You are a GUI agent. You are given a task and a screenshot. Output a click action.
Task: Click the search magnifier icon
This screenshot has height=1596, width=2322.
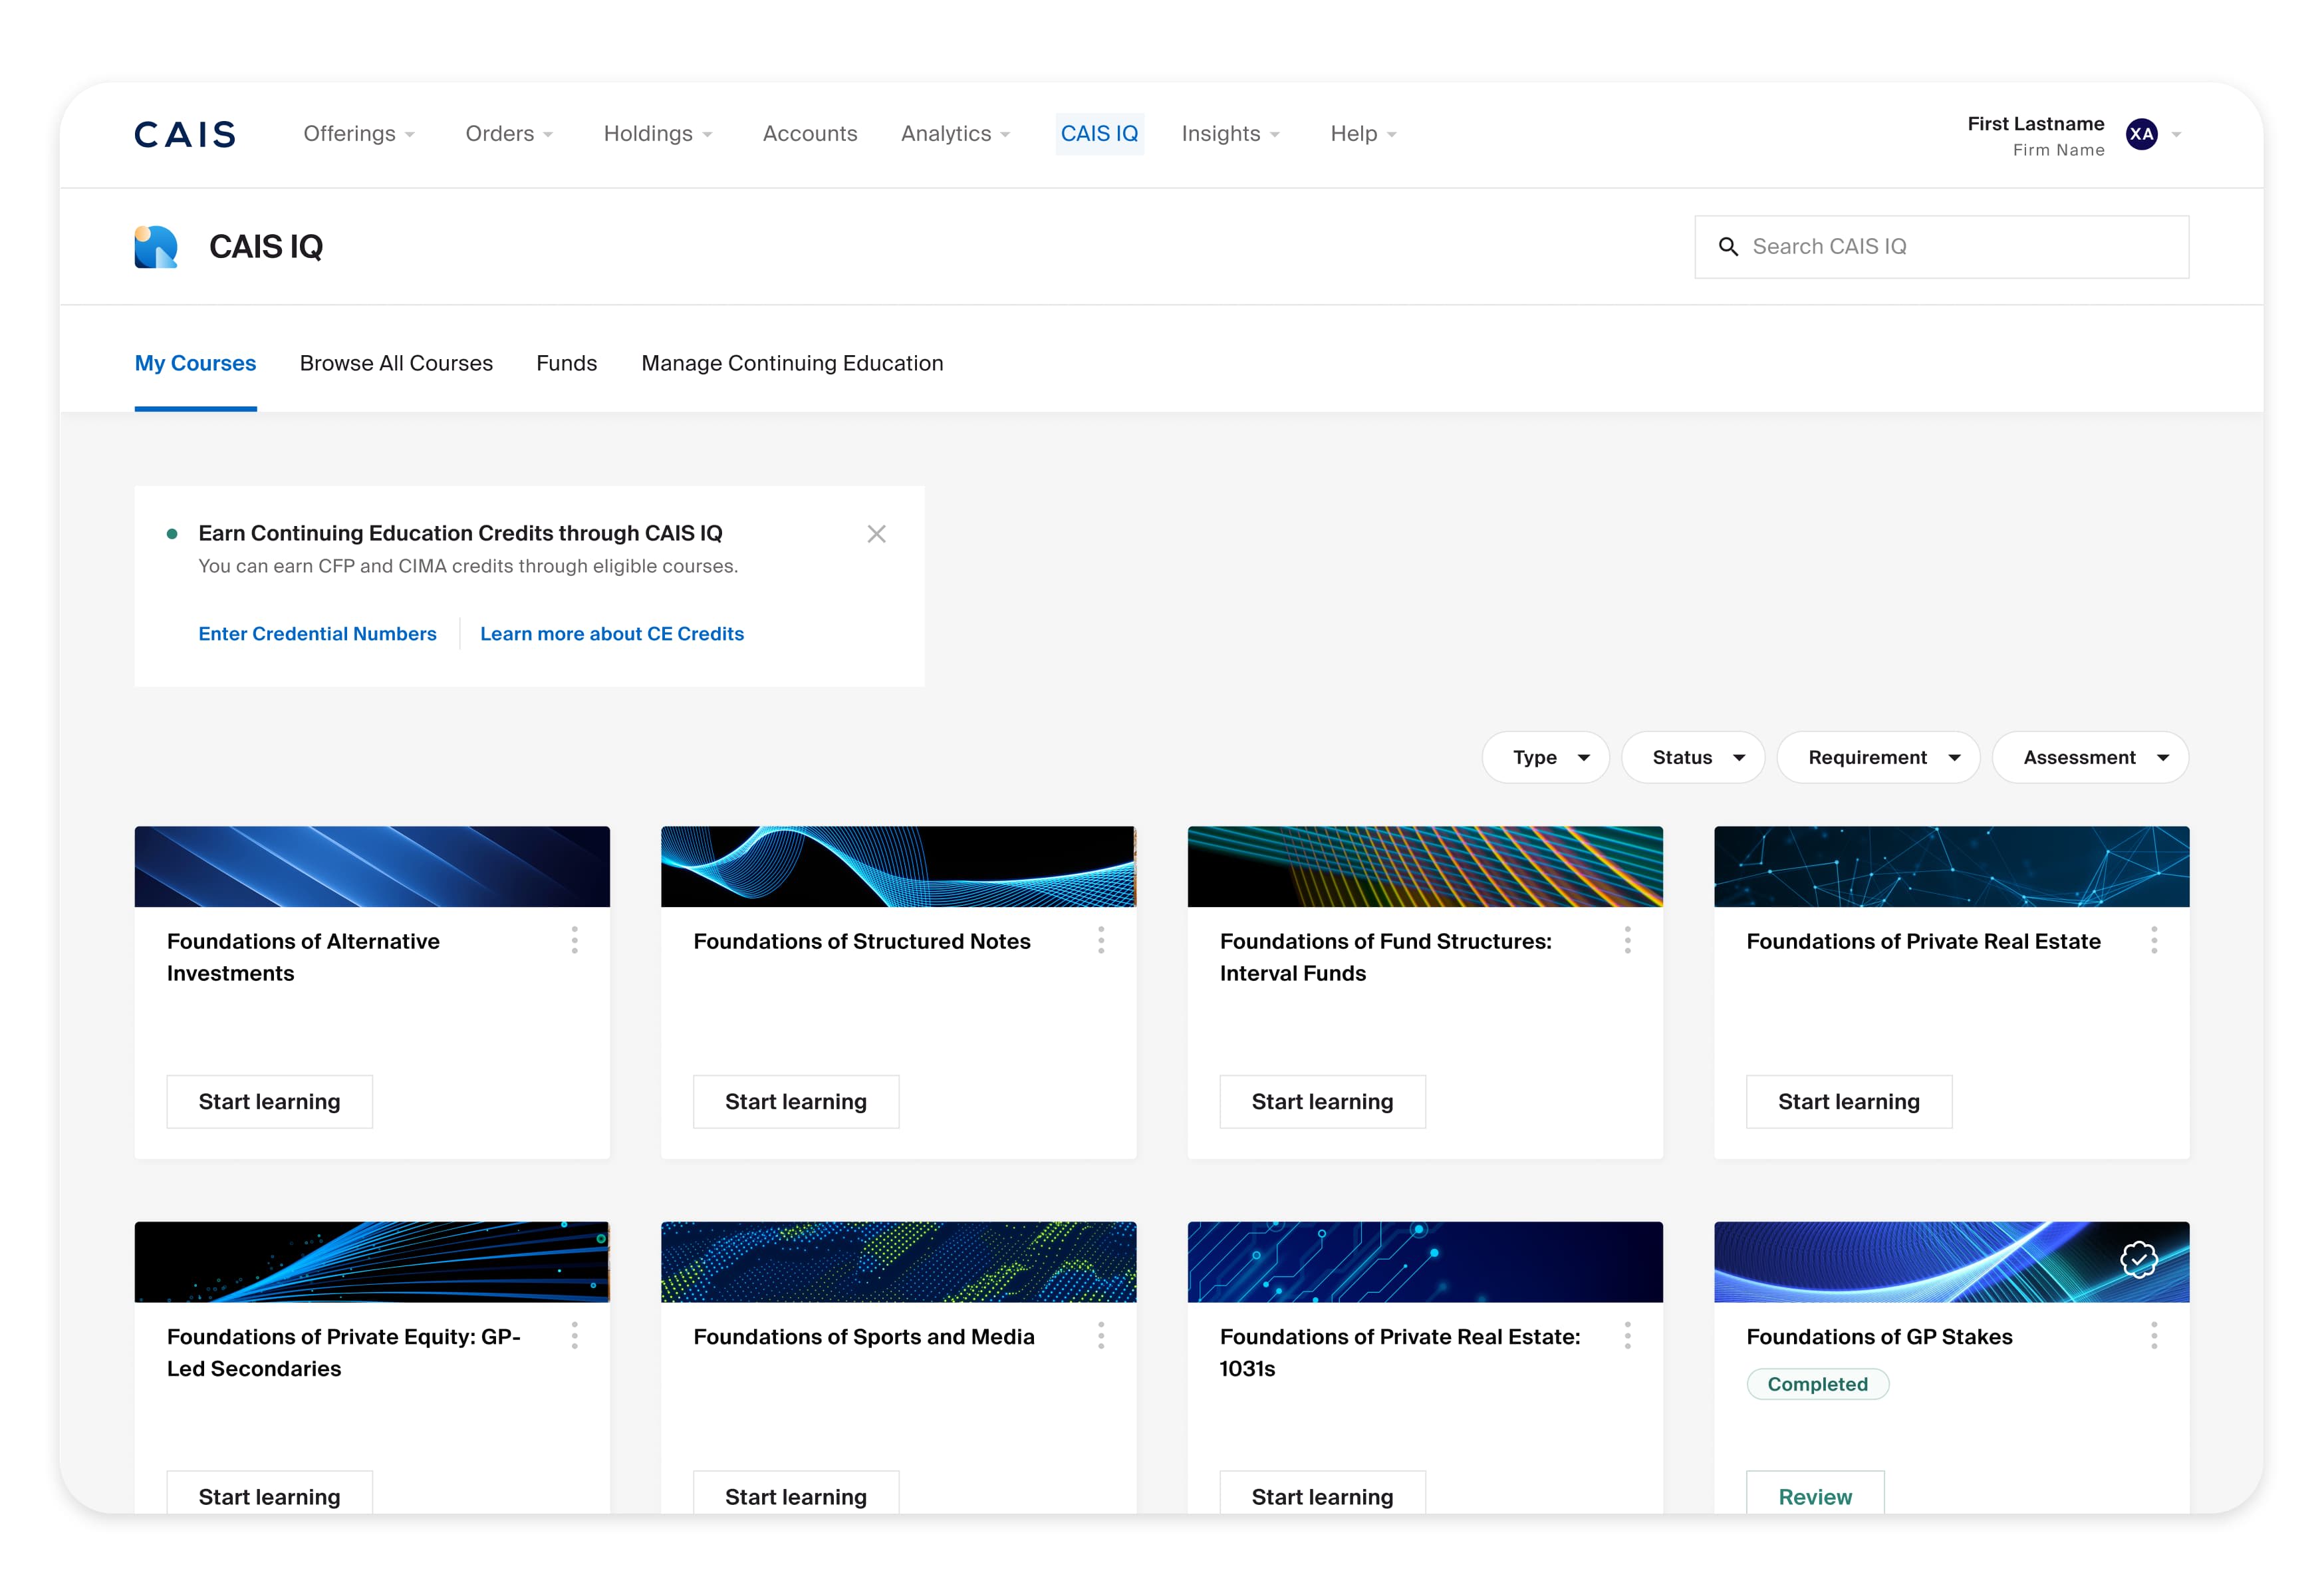(1727, 247)
